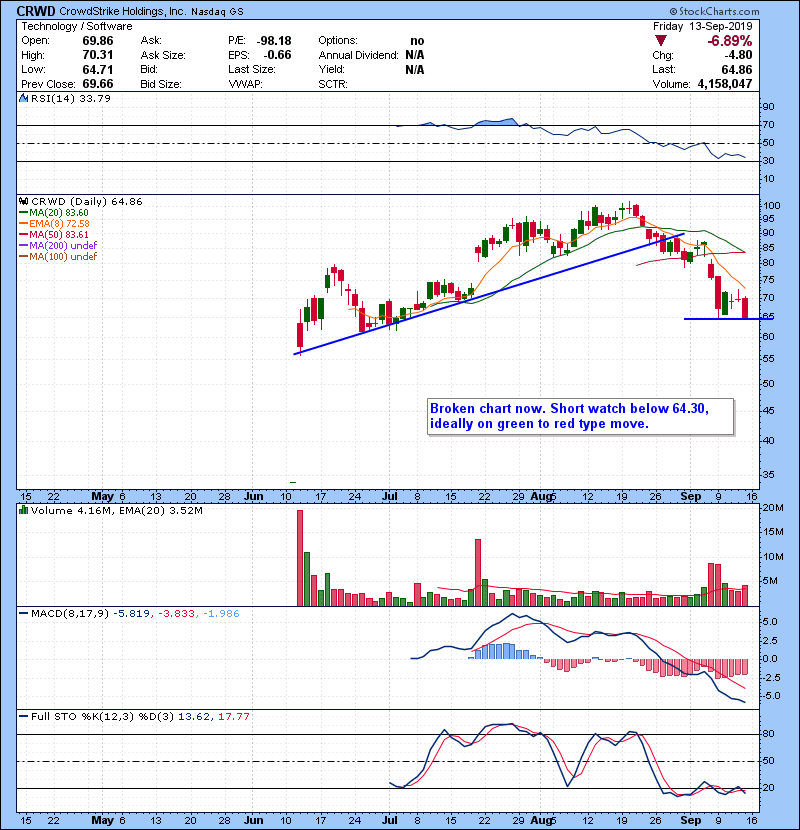Click the CrowdStrike Holdings, Inc. company name
800x830 pixels.
click(123, 11)
